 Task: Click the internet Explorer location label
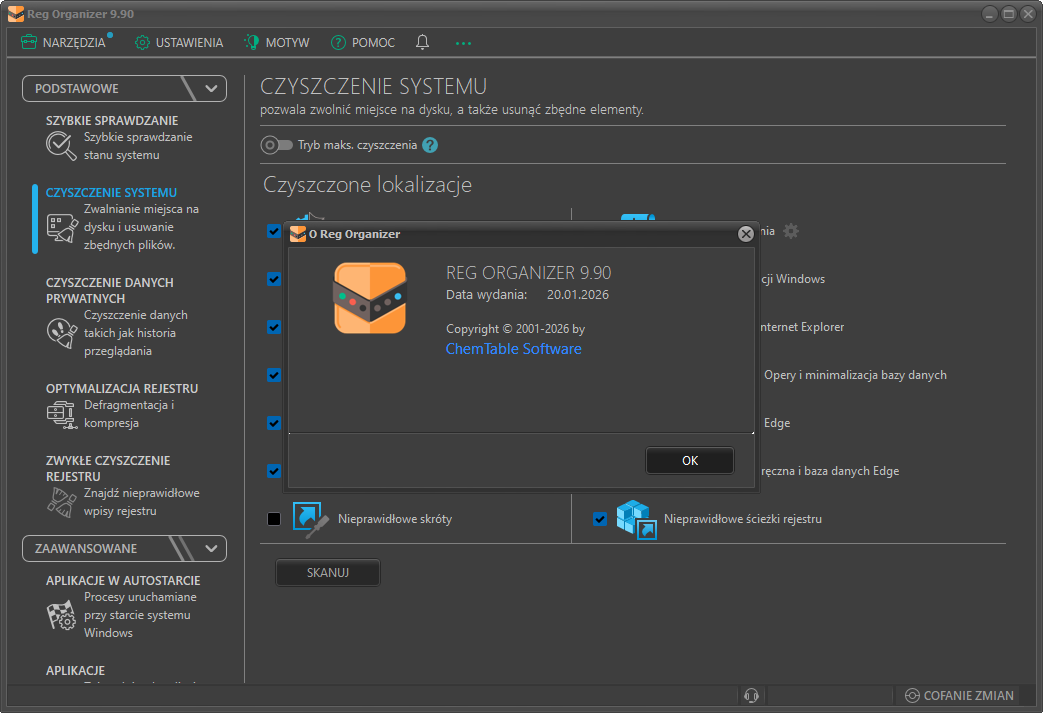click(x=802, y=327)
